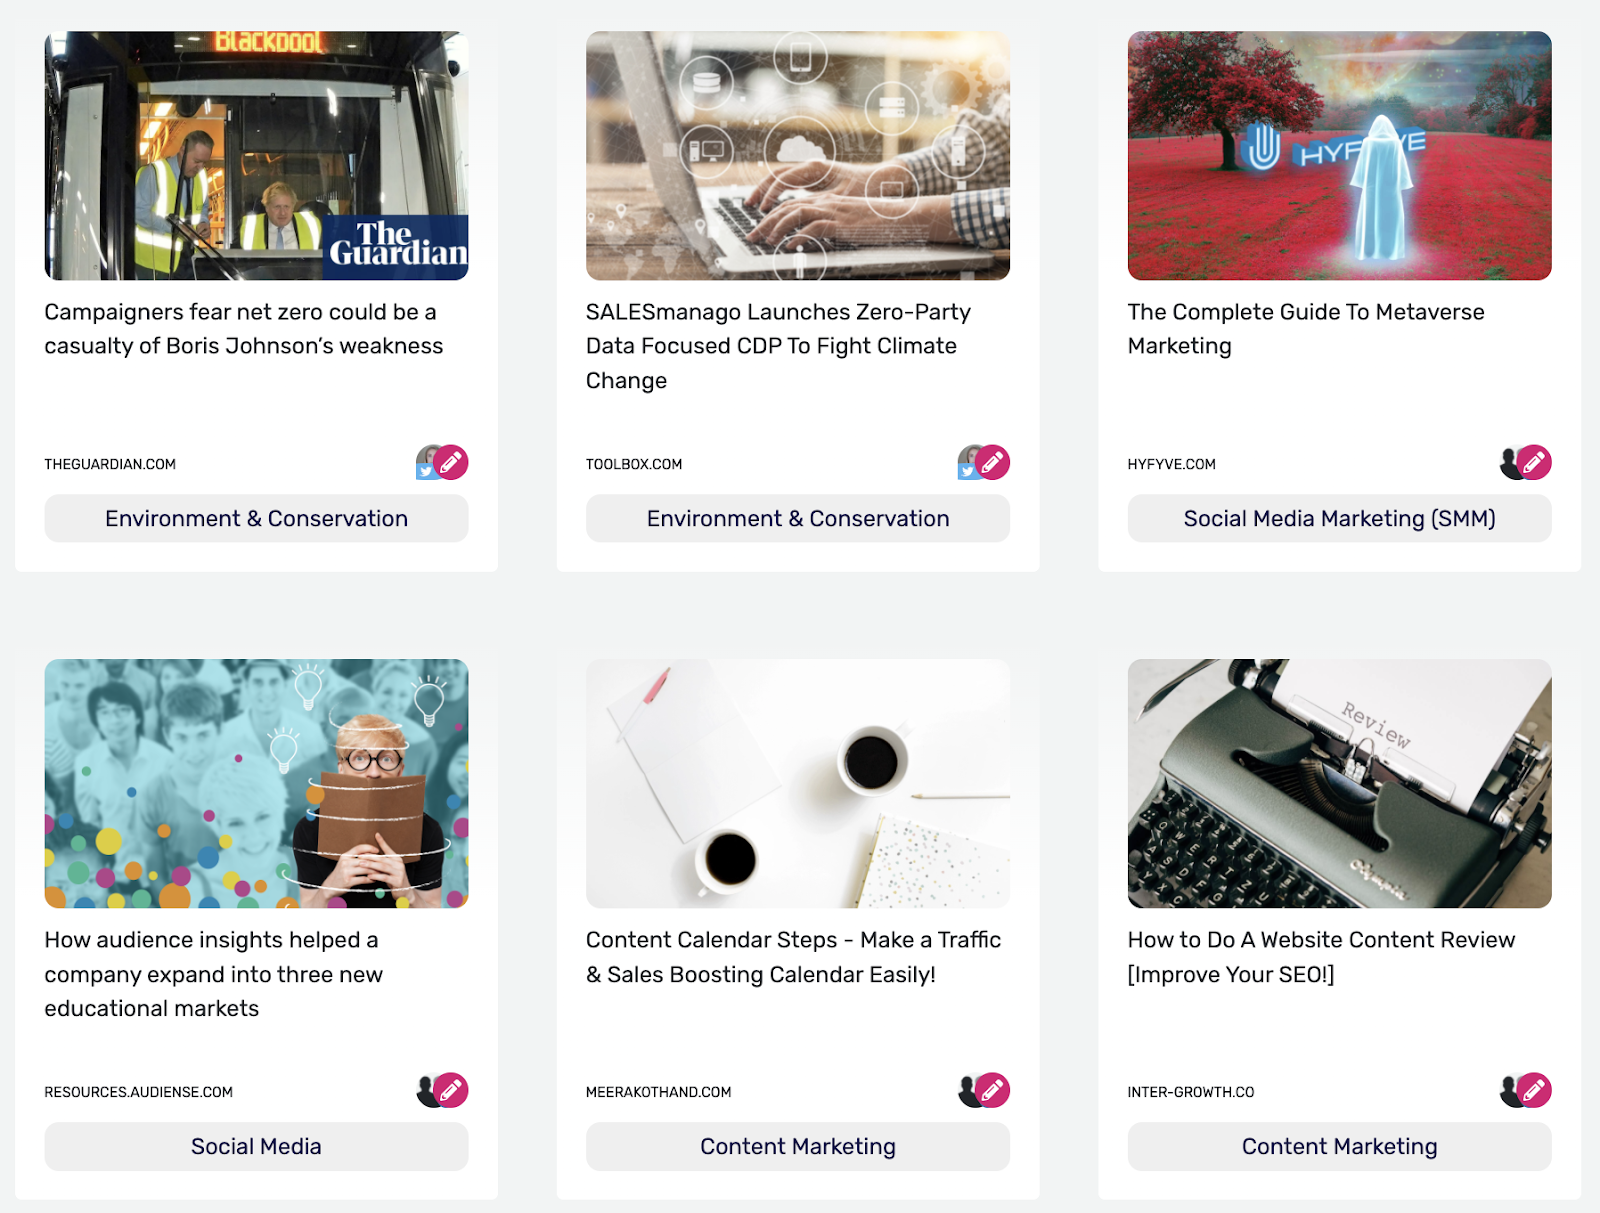The height and width of the screenshot is (1213, 1600).
Task: Select the Social Media category tag
Action: pyautogui.click(x=256, y=1147)
